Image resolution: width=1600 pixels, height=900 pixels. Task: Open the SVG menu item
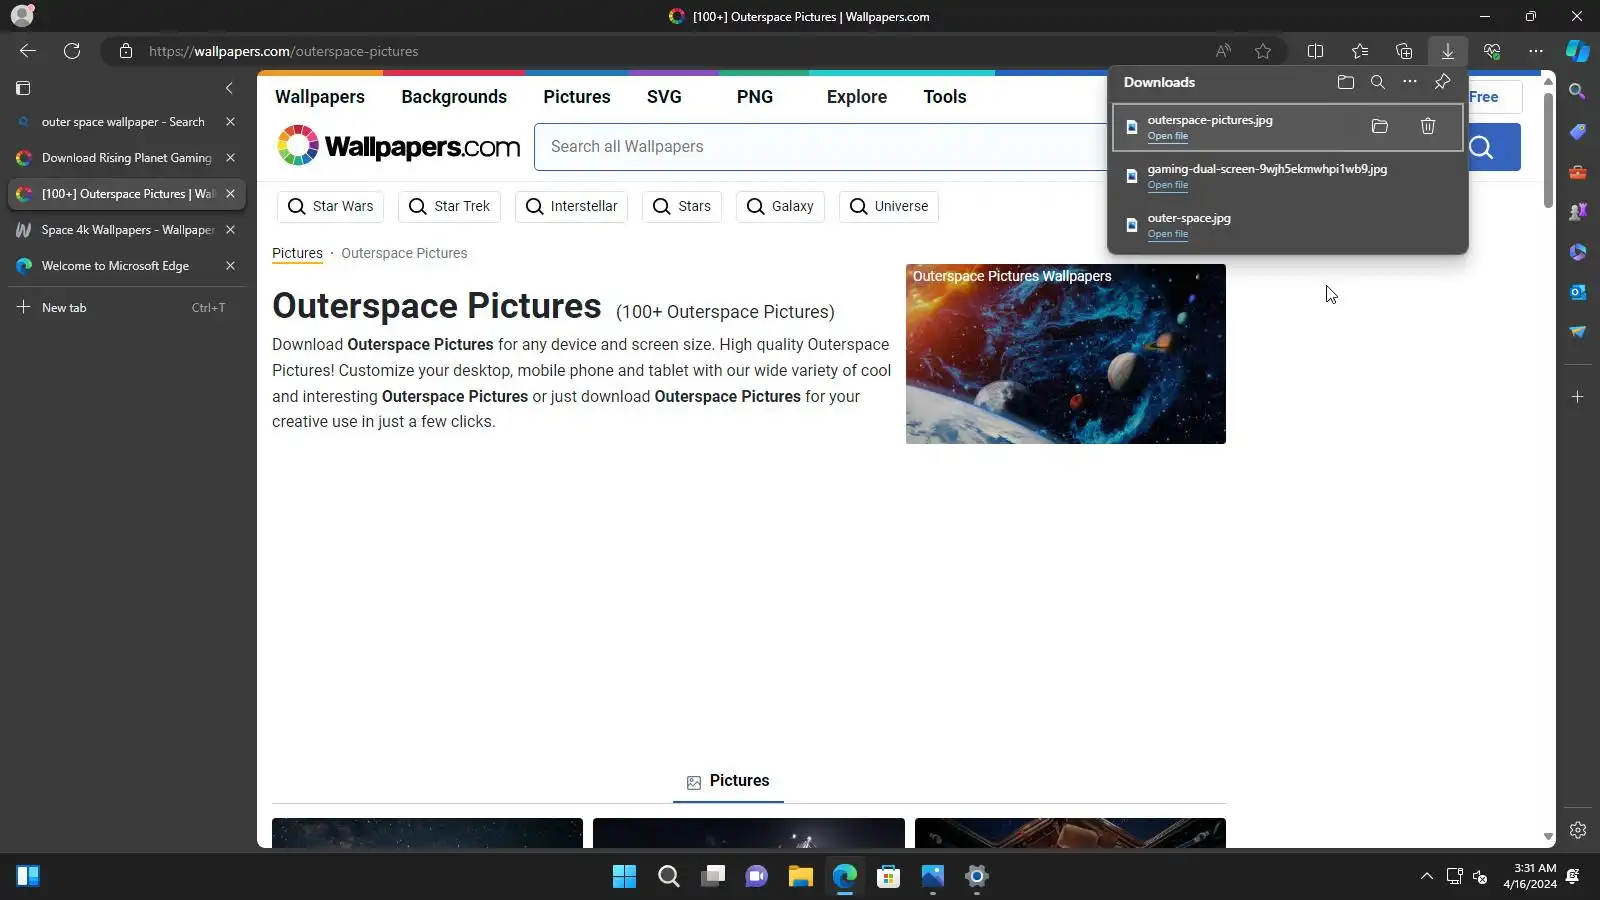click(x=664, y=97)
